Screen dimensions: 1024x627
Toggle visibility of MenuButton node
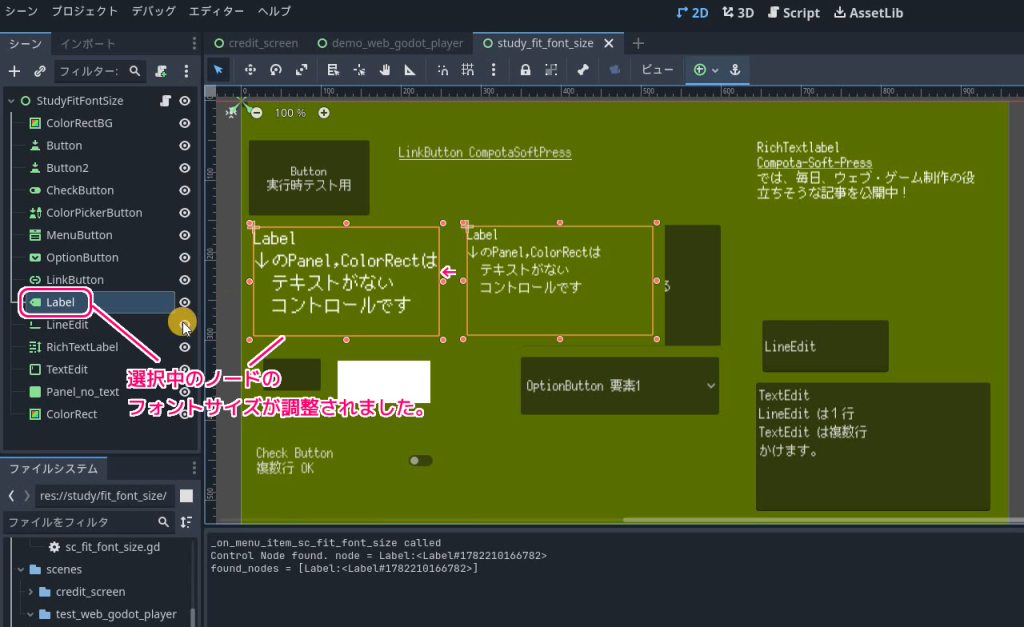coord(185,235)
